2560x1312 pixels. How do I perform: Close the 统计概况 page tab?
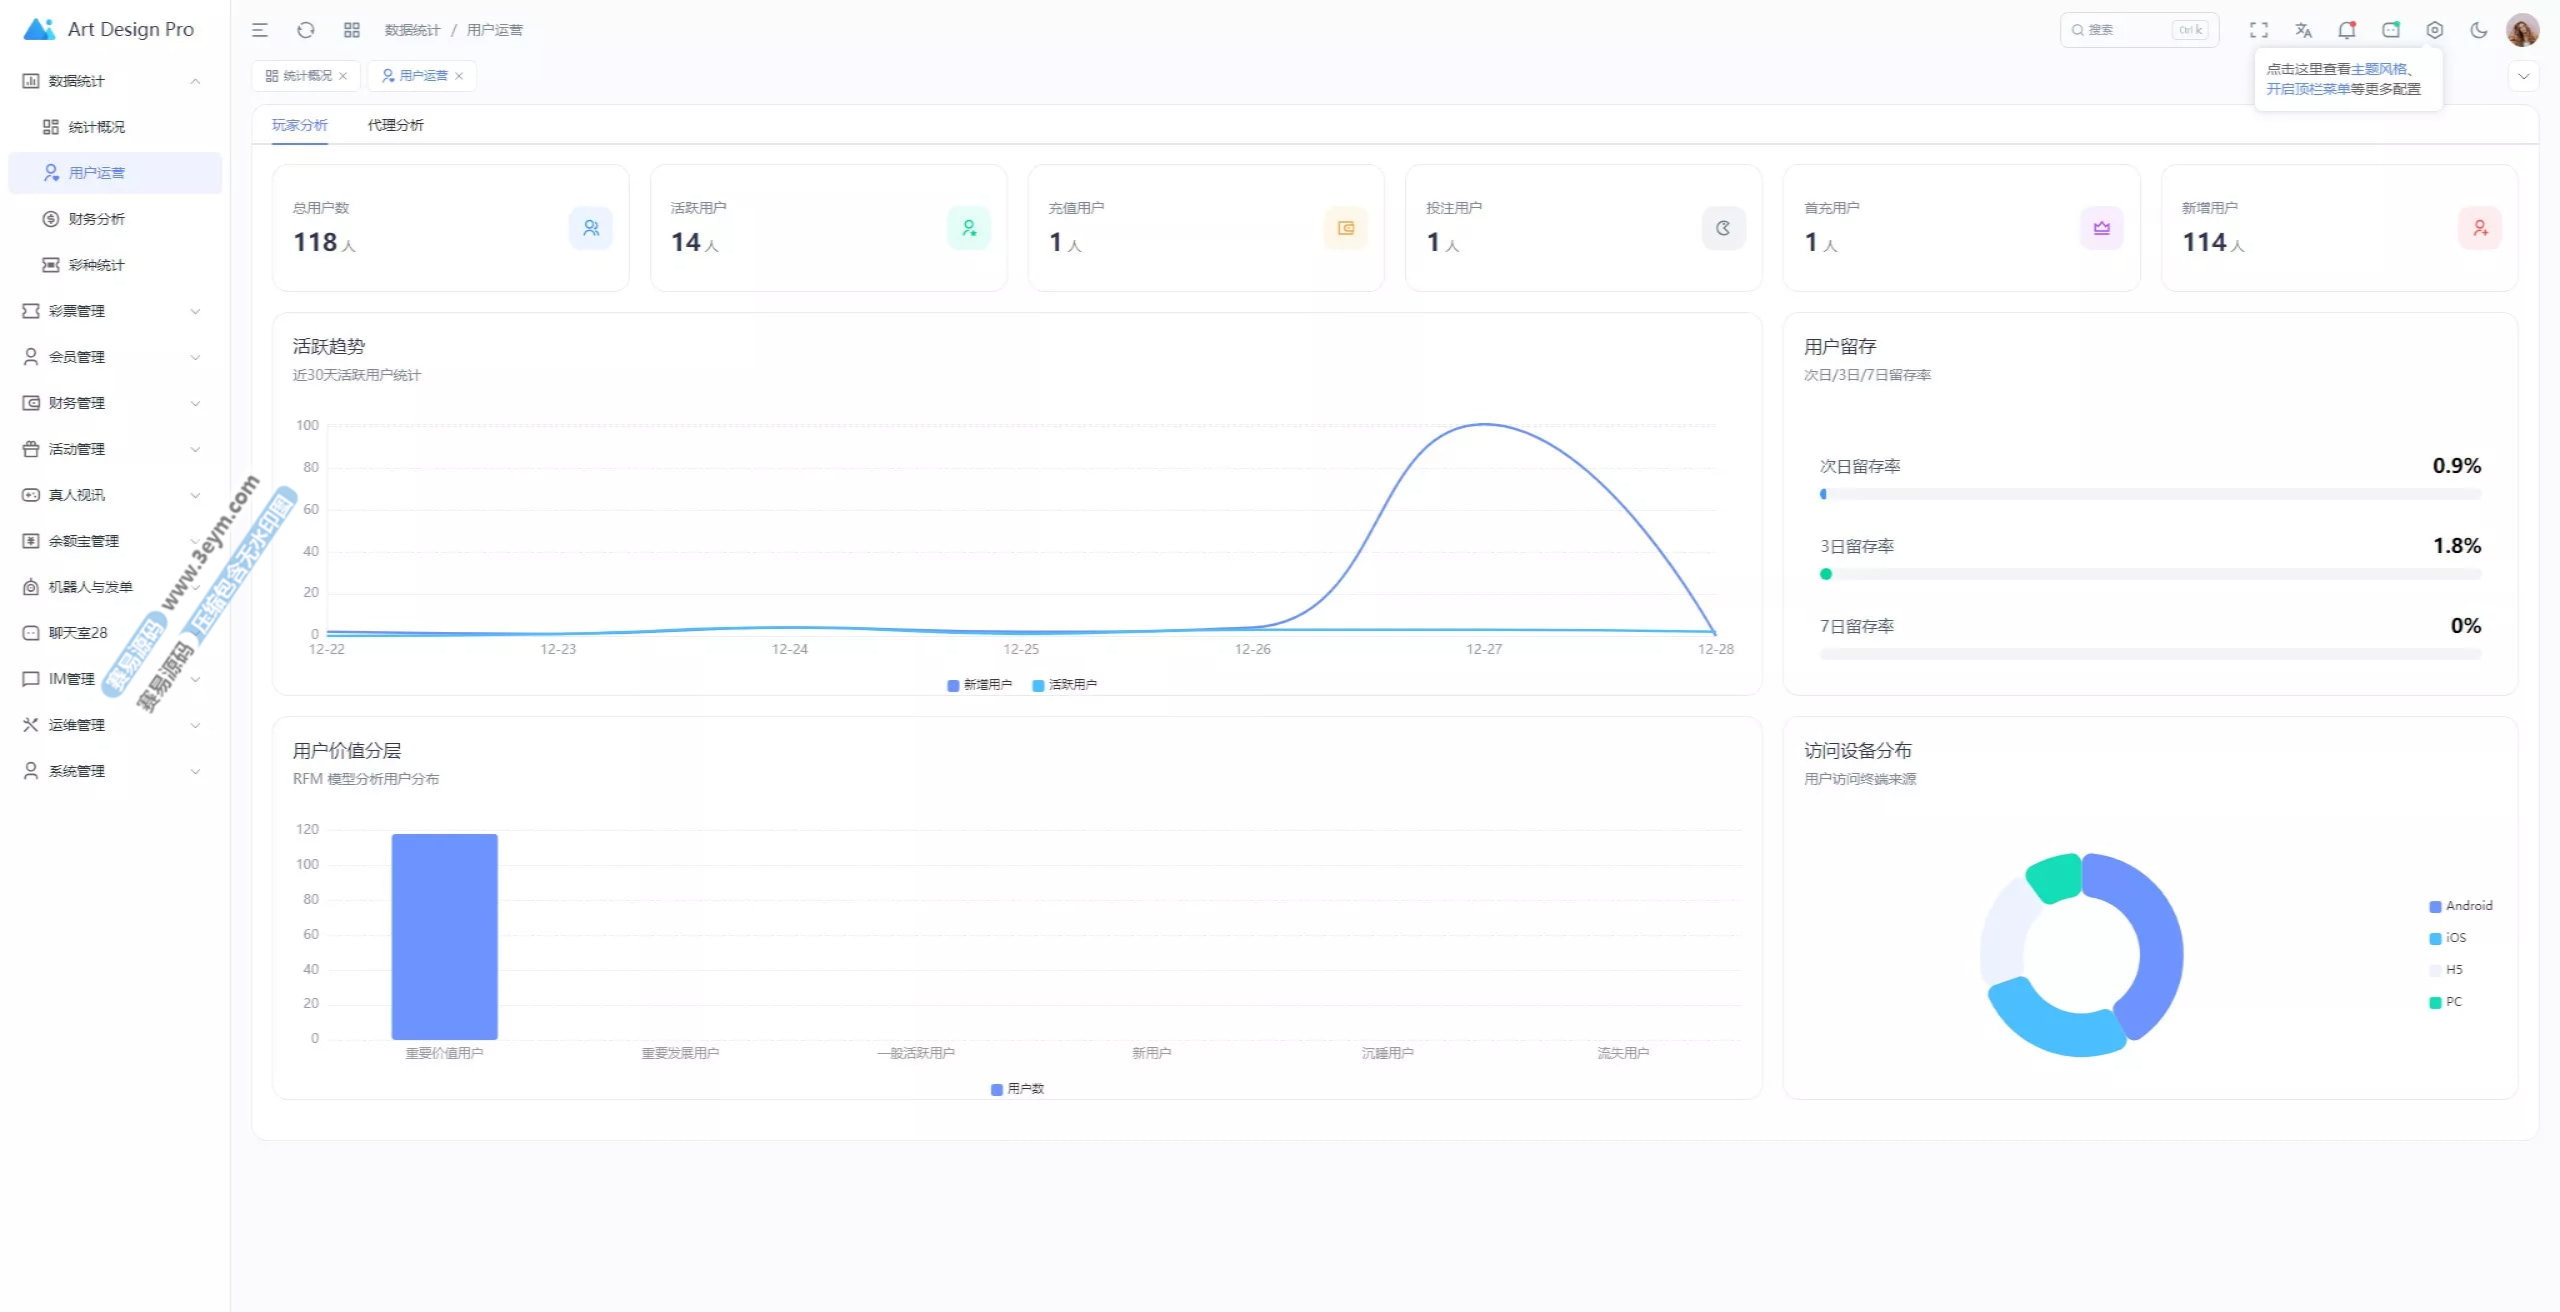coord(343,76)
